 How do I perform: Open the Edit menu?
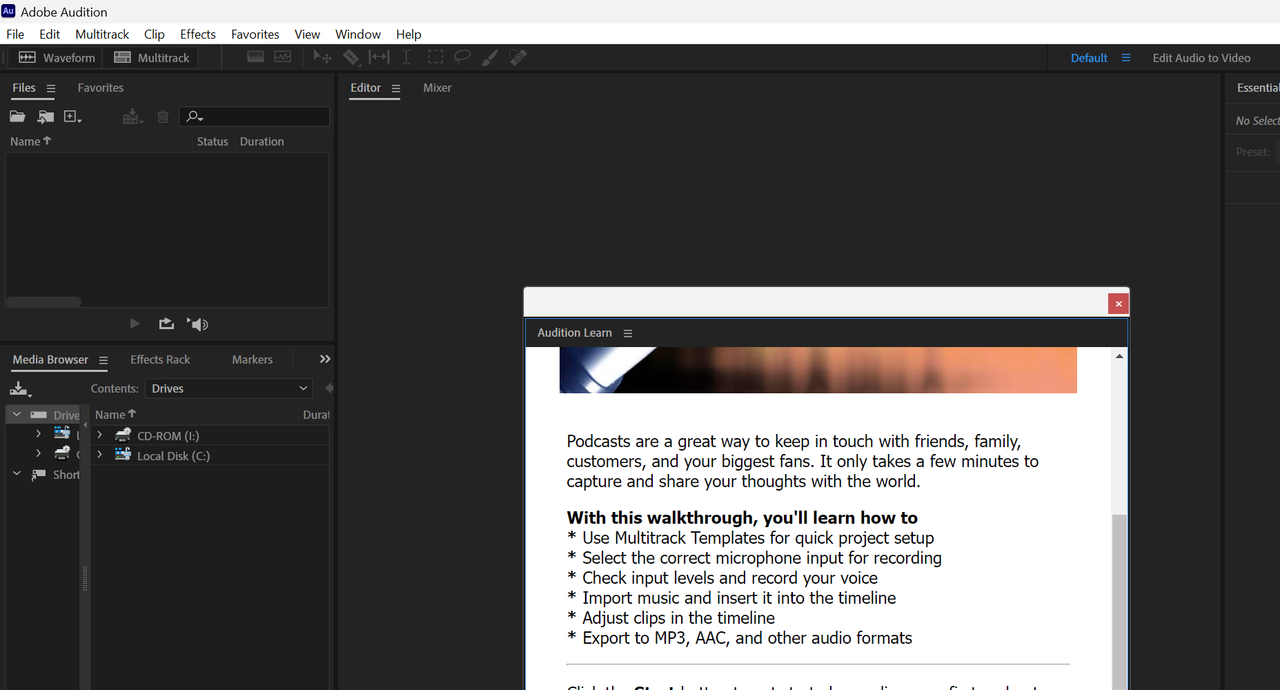click(50, 34)
